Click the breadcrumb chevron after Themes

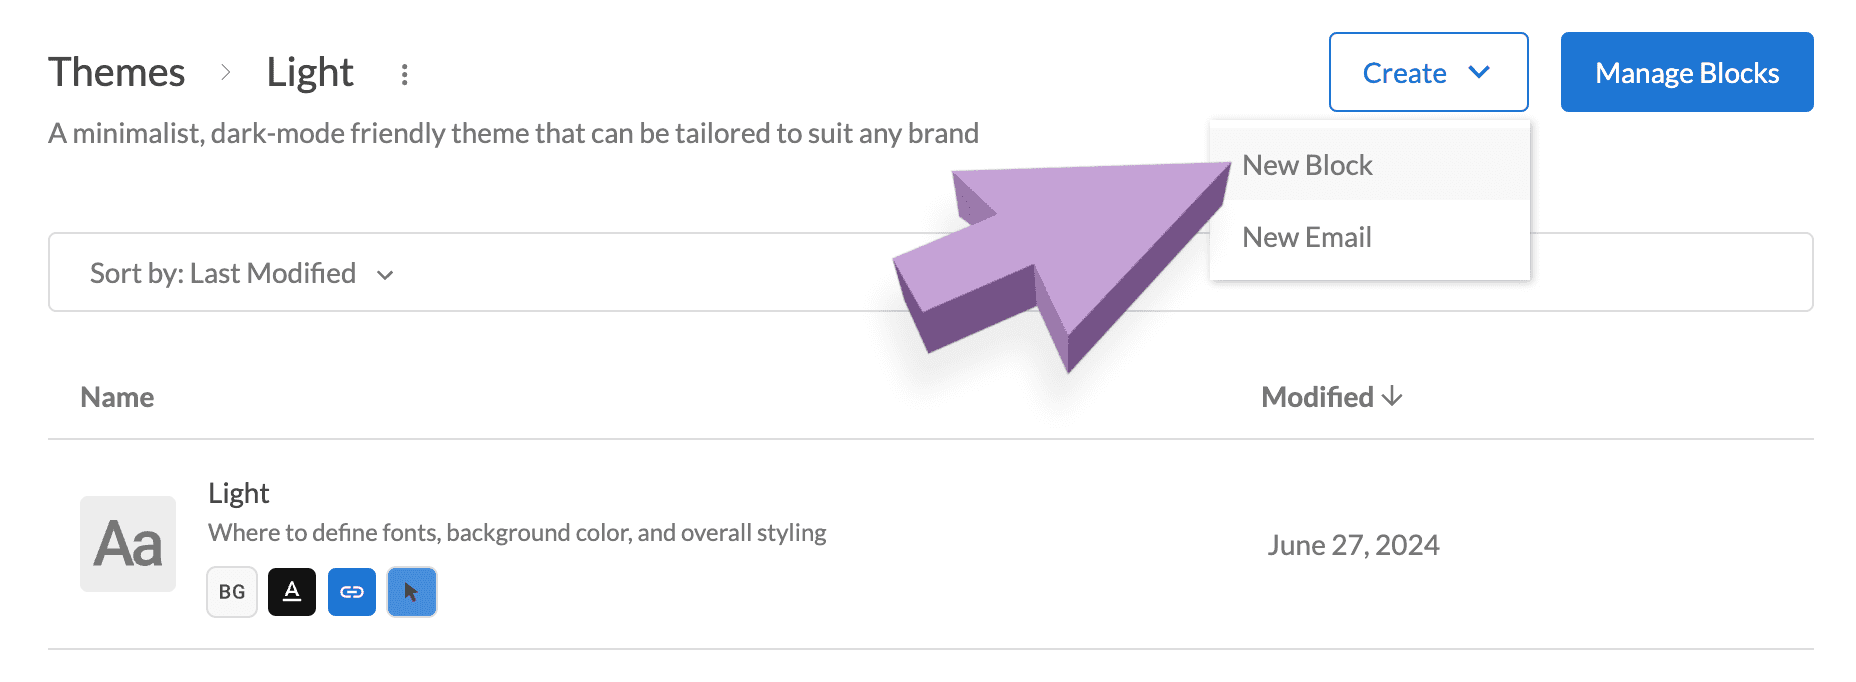(x=226, y=73)
